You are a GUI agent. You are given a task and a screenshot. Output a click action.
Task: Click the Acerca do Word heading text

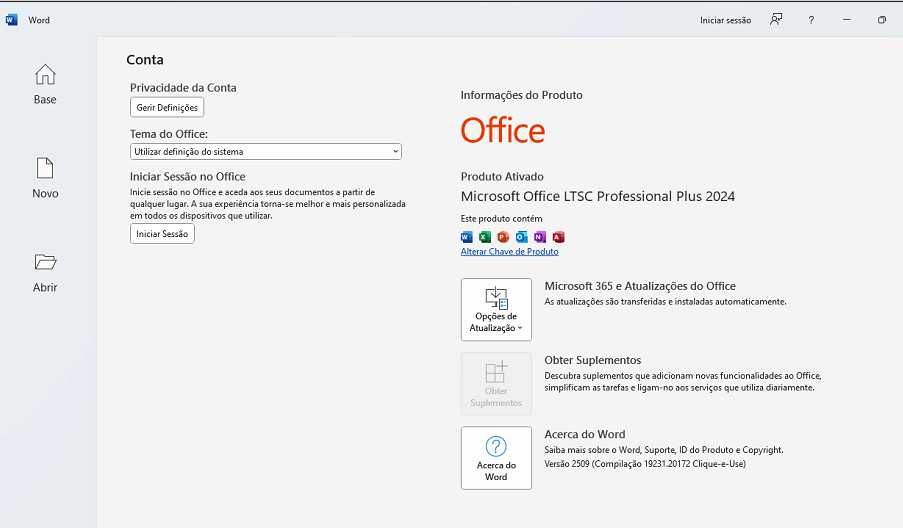[585, 434]
